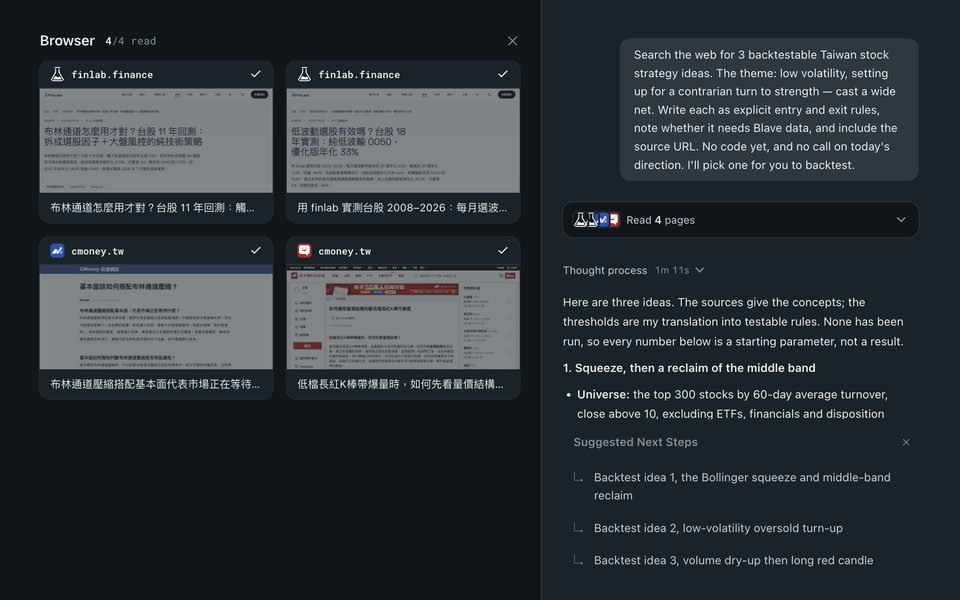Click the source favicon stack beside Read 4 pages
Screen dimensions: 960x600
click(596, 220)
